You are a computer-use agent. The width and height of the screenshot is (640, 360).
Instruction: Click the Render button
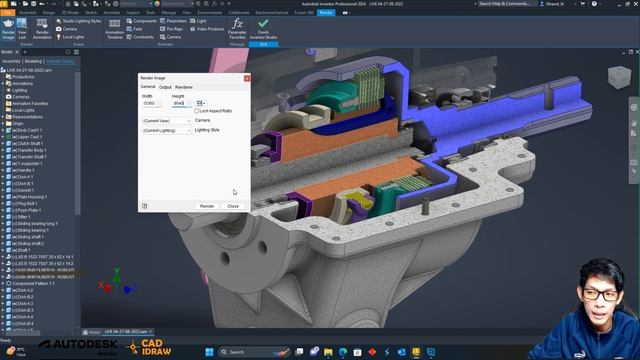pos(207,206)
